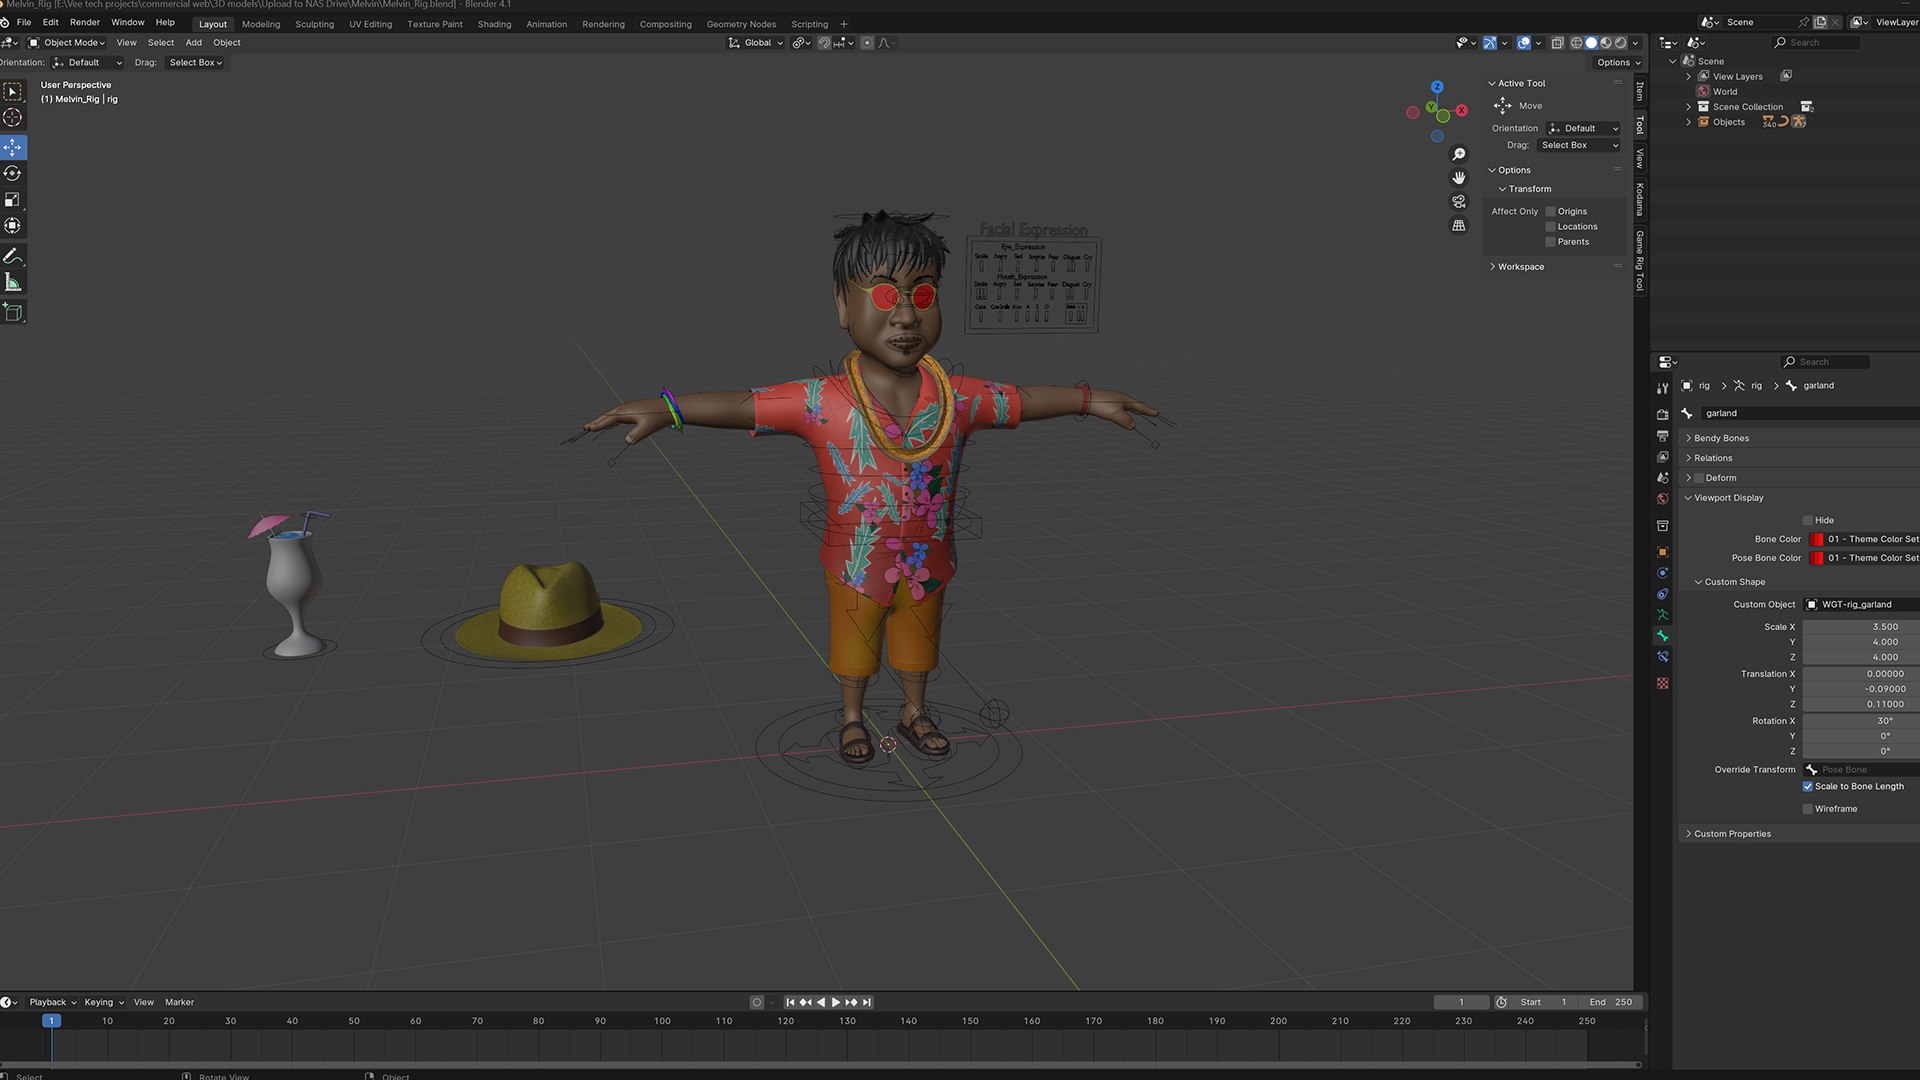Switch to the Modeling workspace tab
The image size is (1920, 1080).
261,24
